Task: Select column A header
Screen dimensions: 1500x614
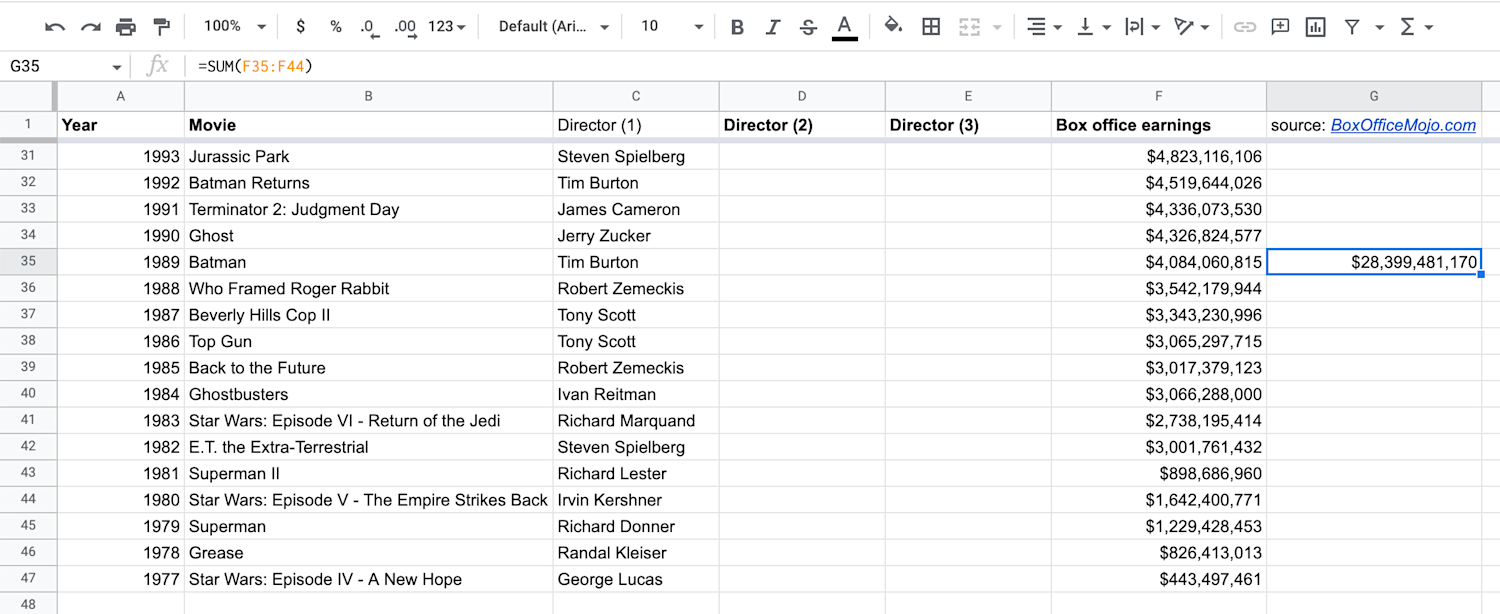Action: pyautogui.click(x=121, y=96)
